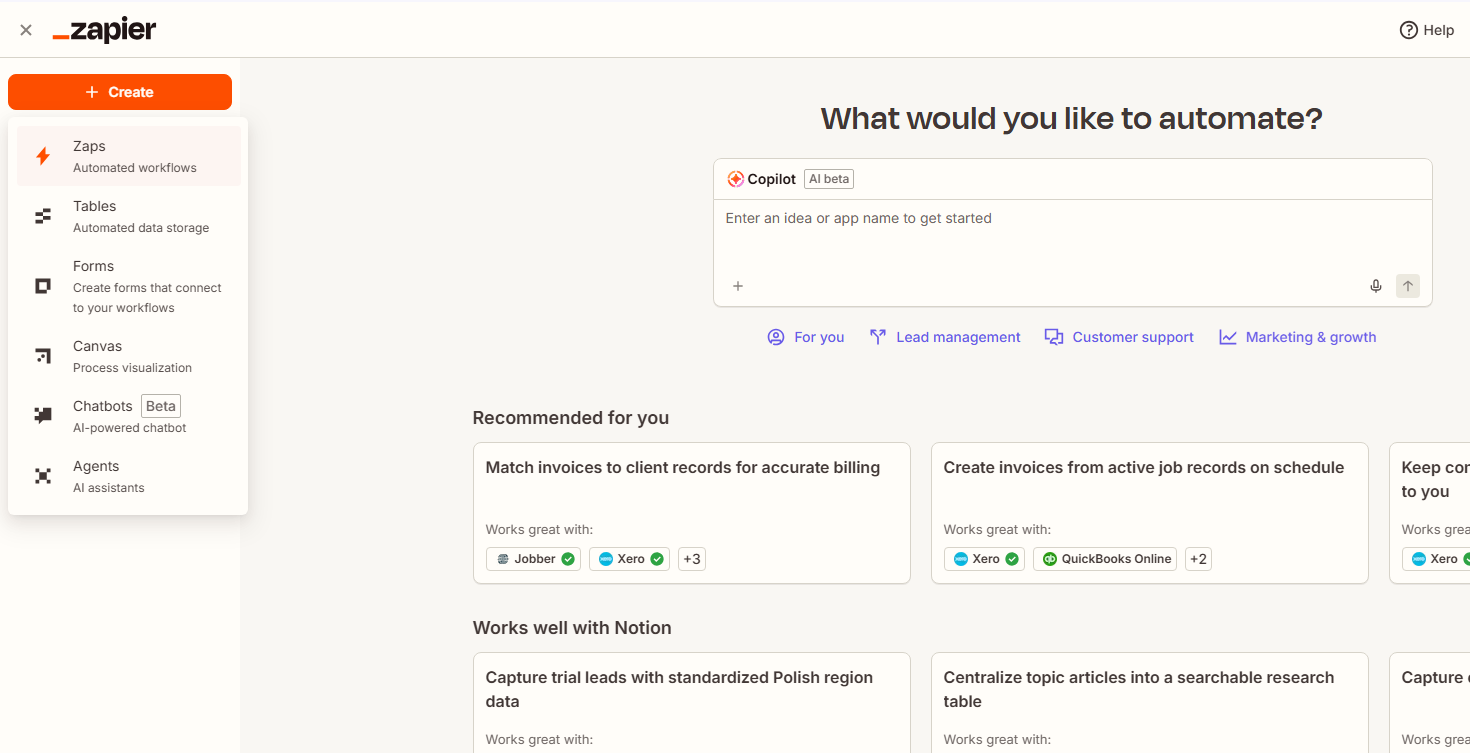Screen dimensions: 1470x753
Task: Show Marketing & growth suggestions
Action: pos(1298,337)
